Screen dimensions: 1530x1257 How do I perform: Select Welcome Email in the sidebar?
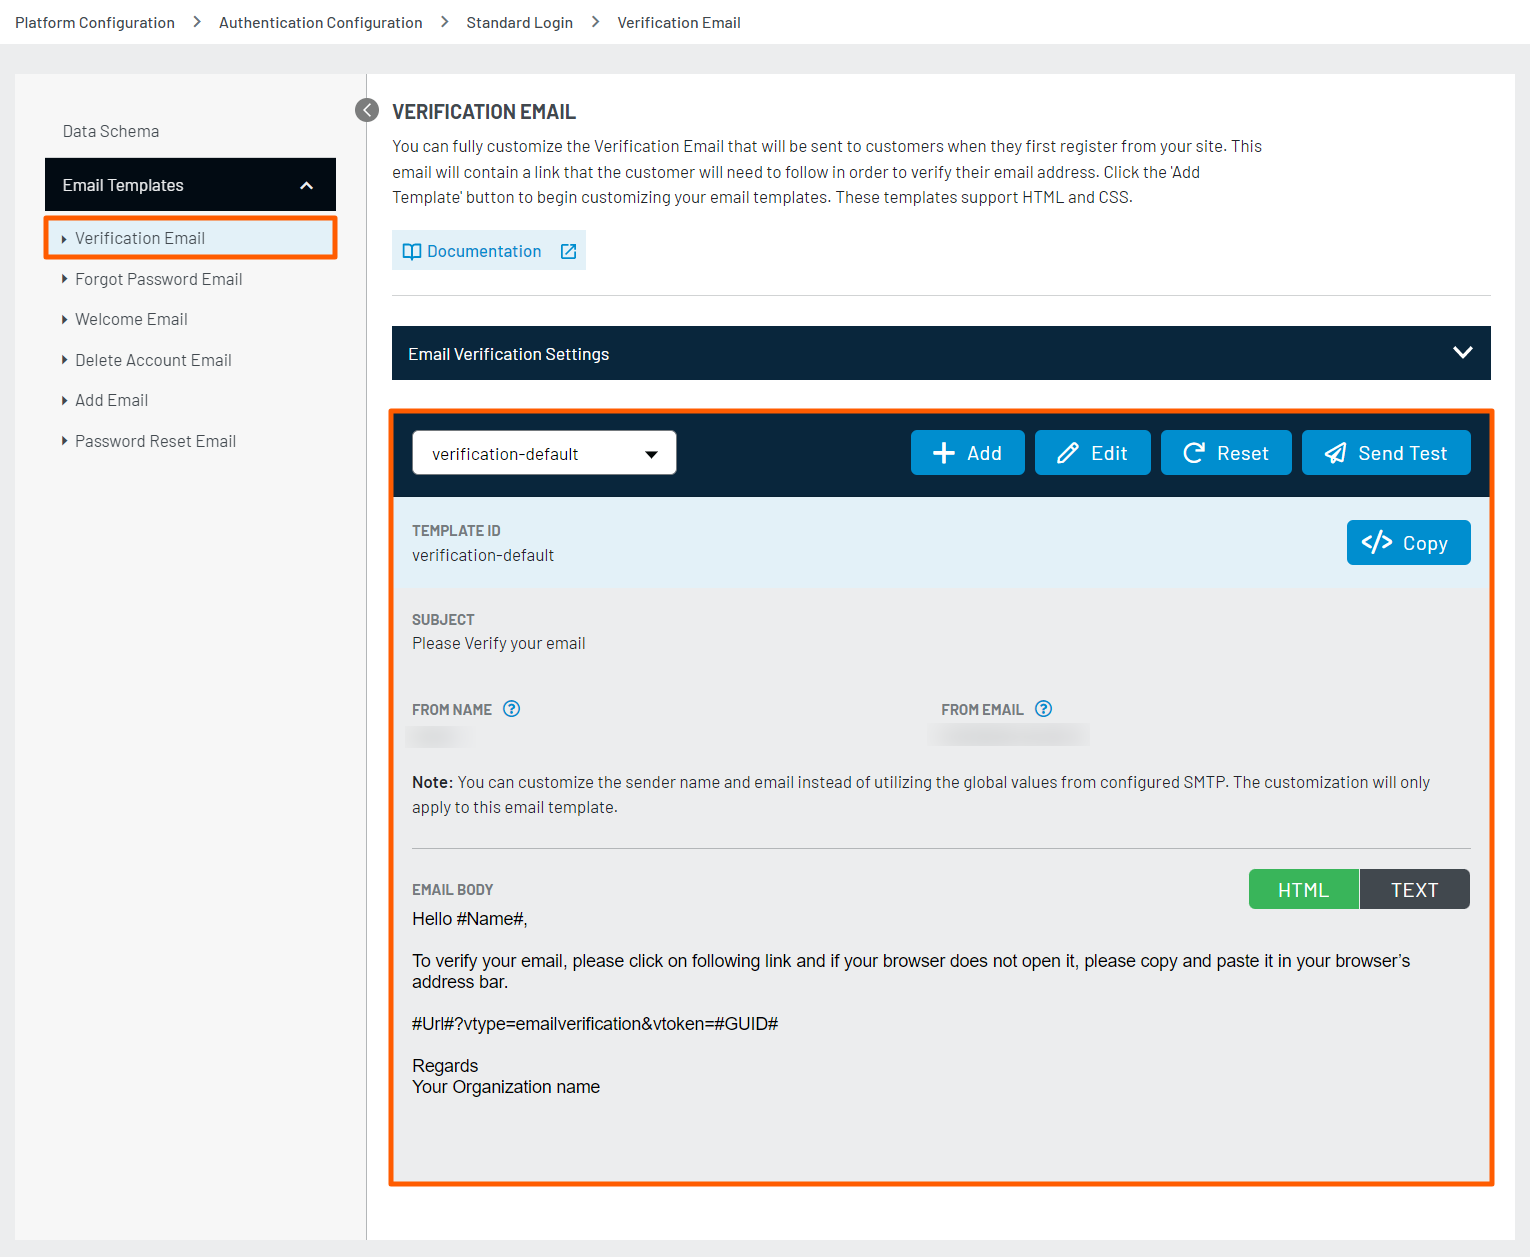131,319
